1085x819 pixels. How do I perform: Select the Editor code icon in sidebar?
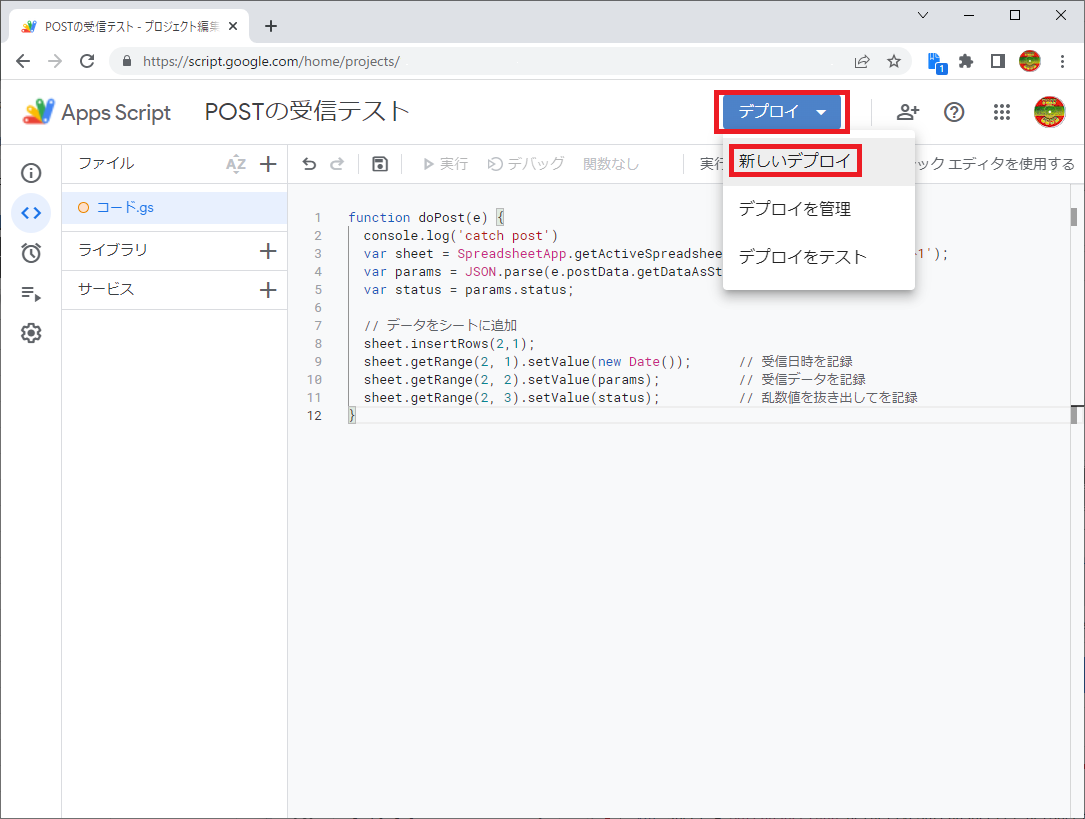point(31,212)
